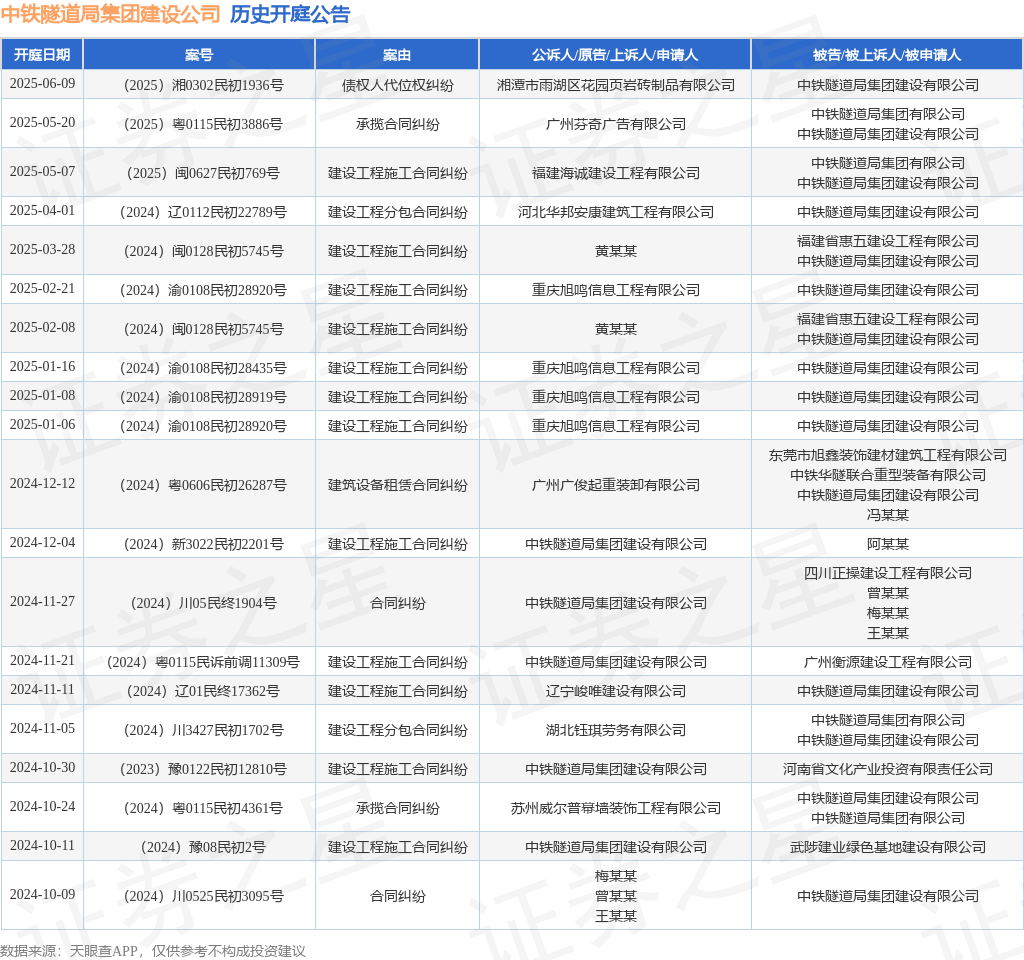Click plaintiff 福建海诚建设工程有限公司

coord(615,173)
